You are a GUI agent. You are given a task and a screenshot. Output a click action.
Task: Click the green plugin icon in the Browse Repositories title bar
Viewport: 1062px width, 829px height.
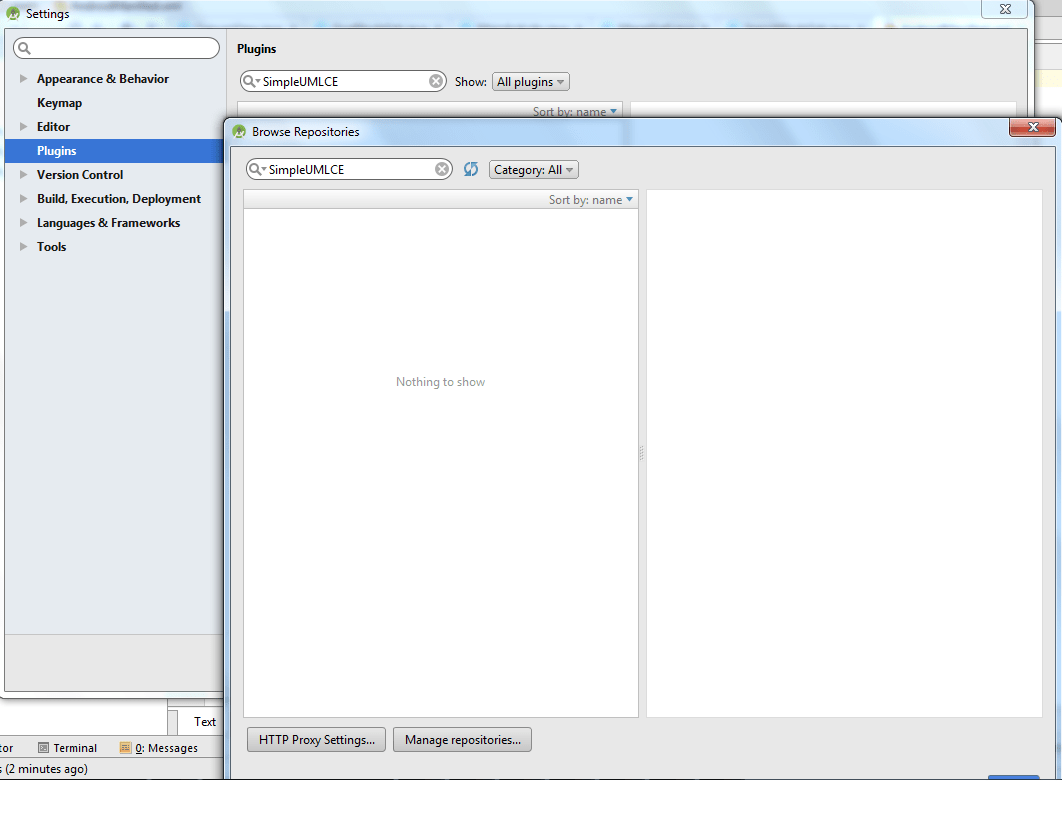(x=239, y=131)
